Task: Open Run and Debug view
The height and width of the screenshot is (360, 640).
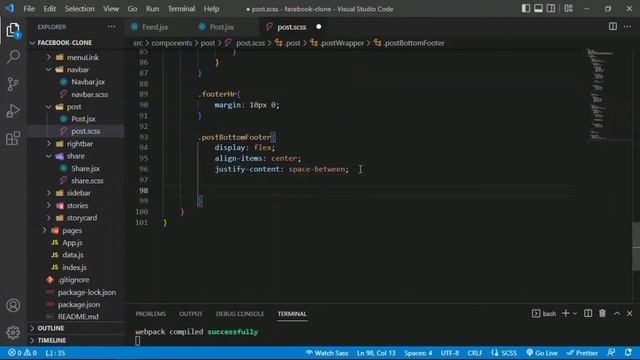Action: tap(13, 111)
